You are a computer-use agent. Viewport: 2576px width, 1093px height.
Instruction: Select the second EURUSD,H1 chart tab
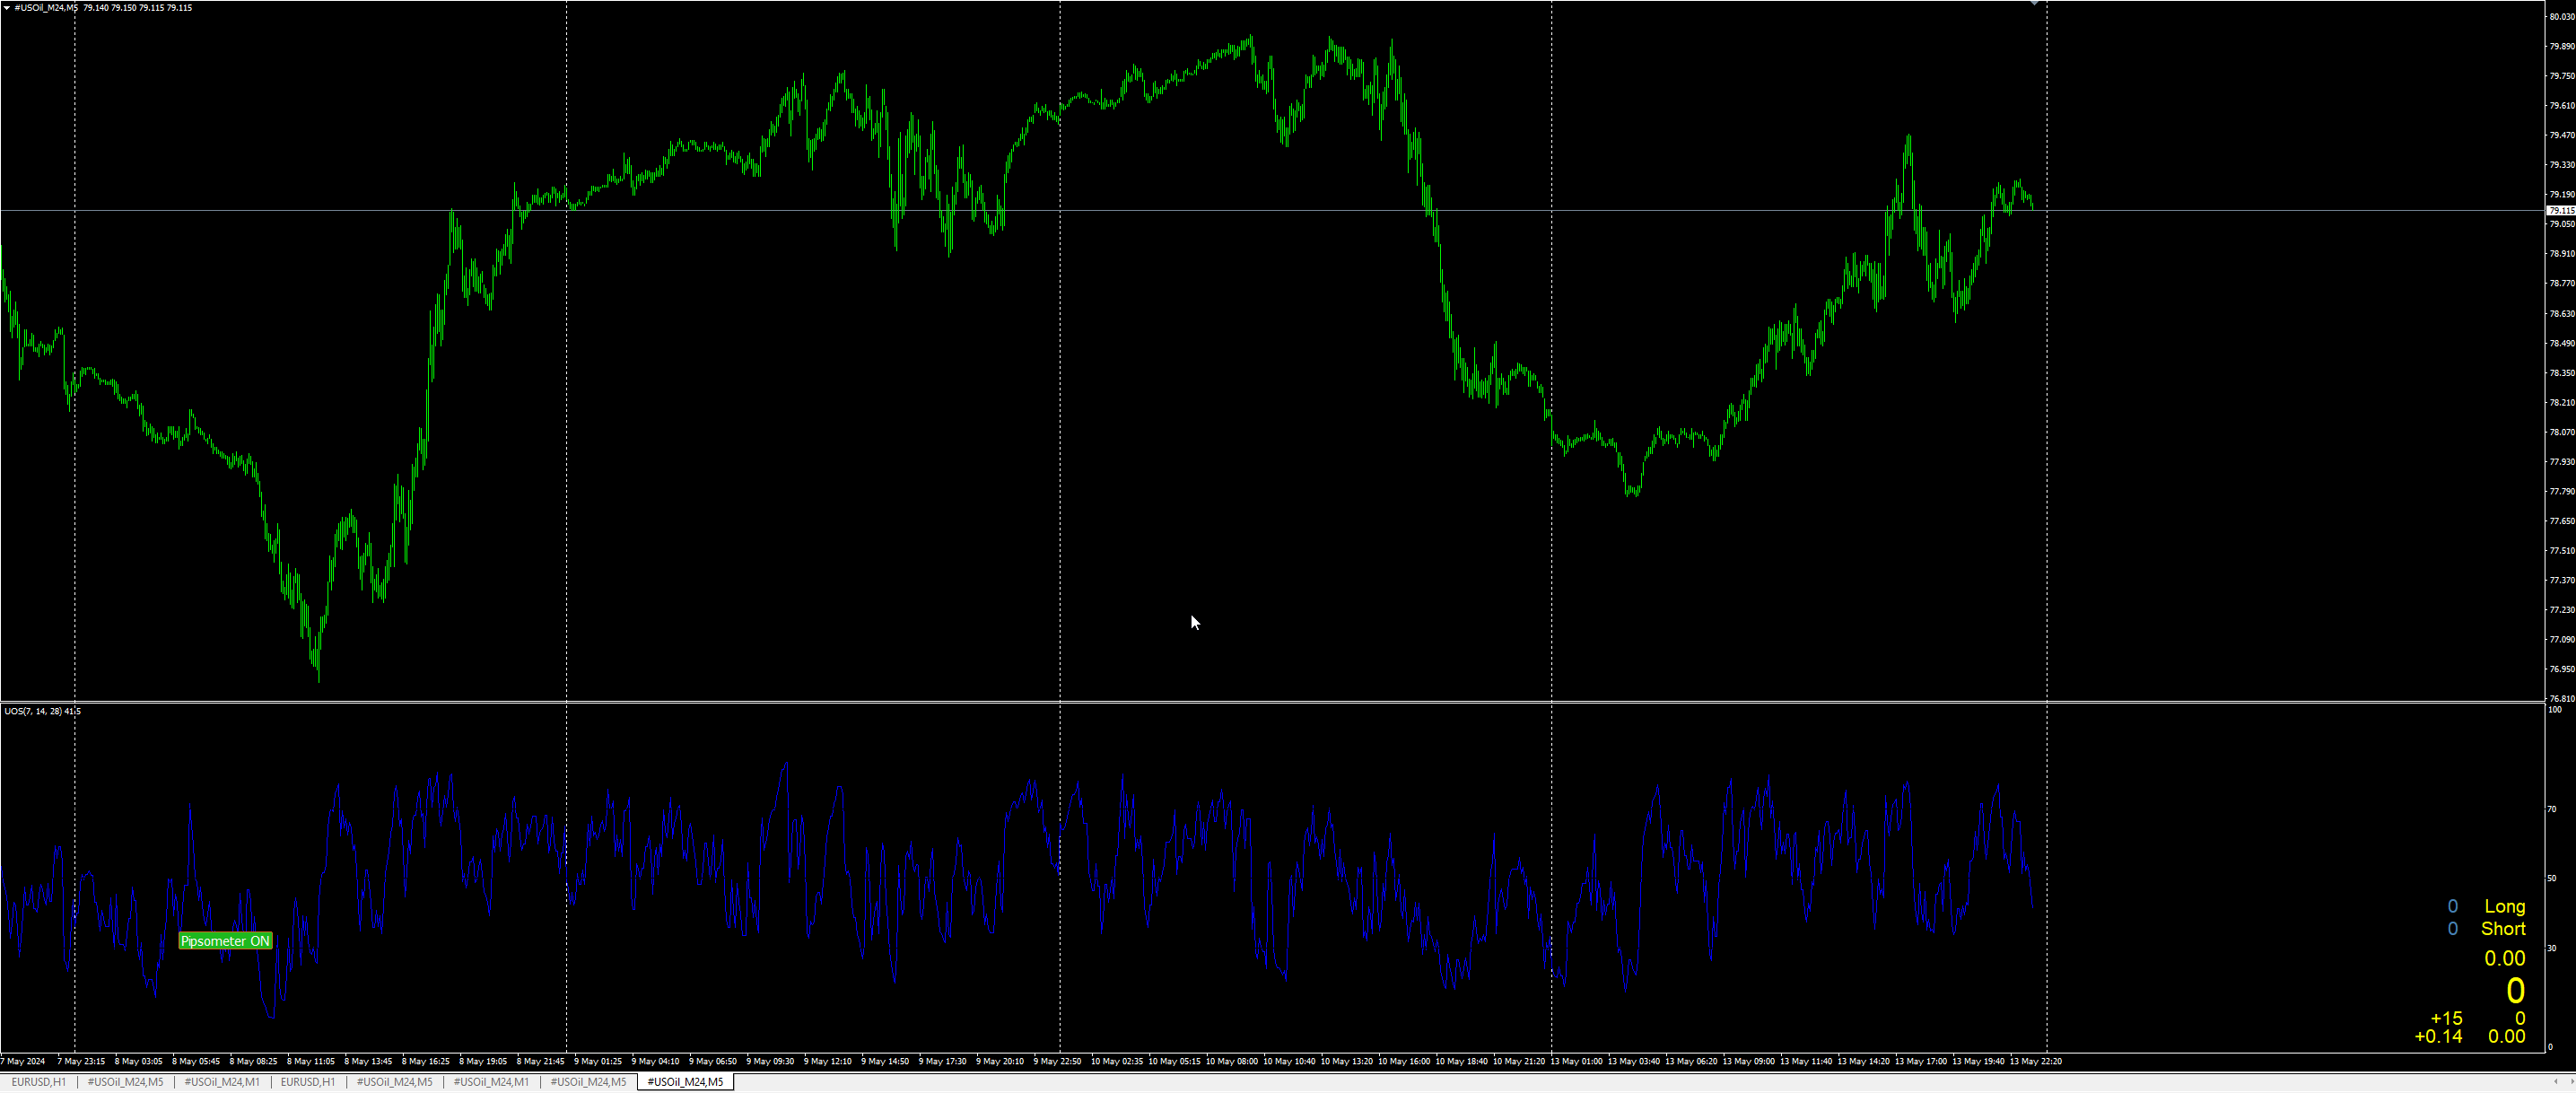[x=308, y=1082]
